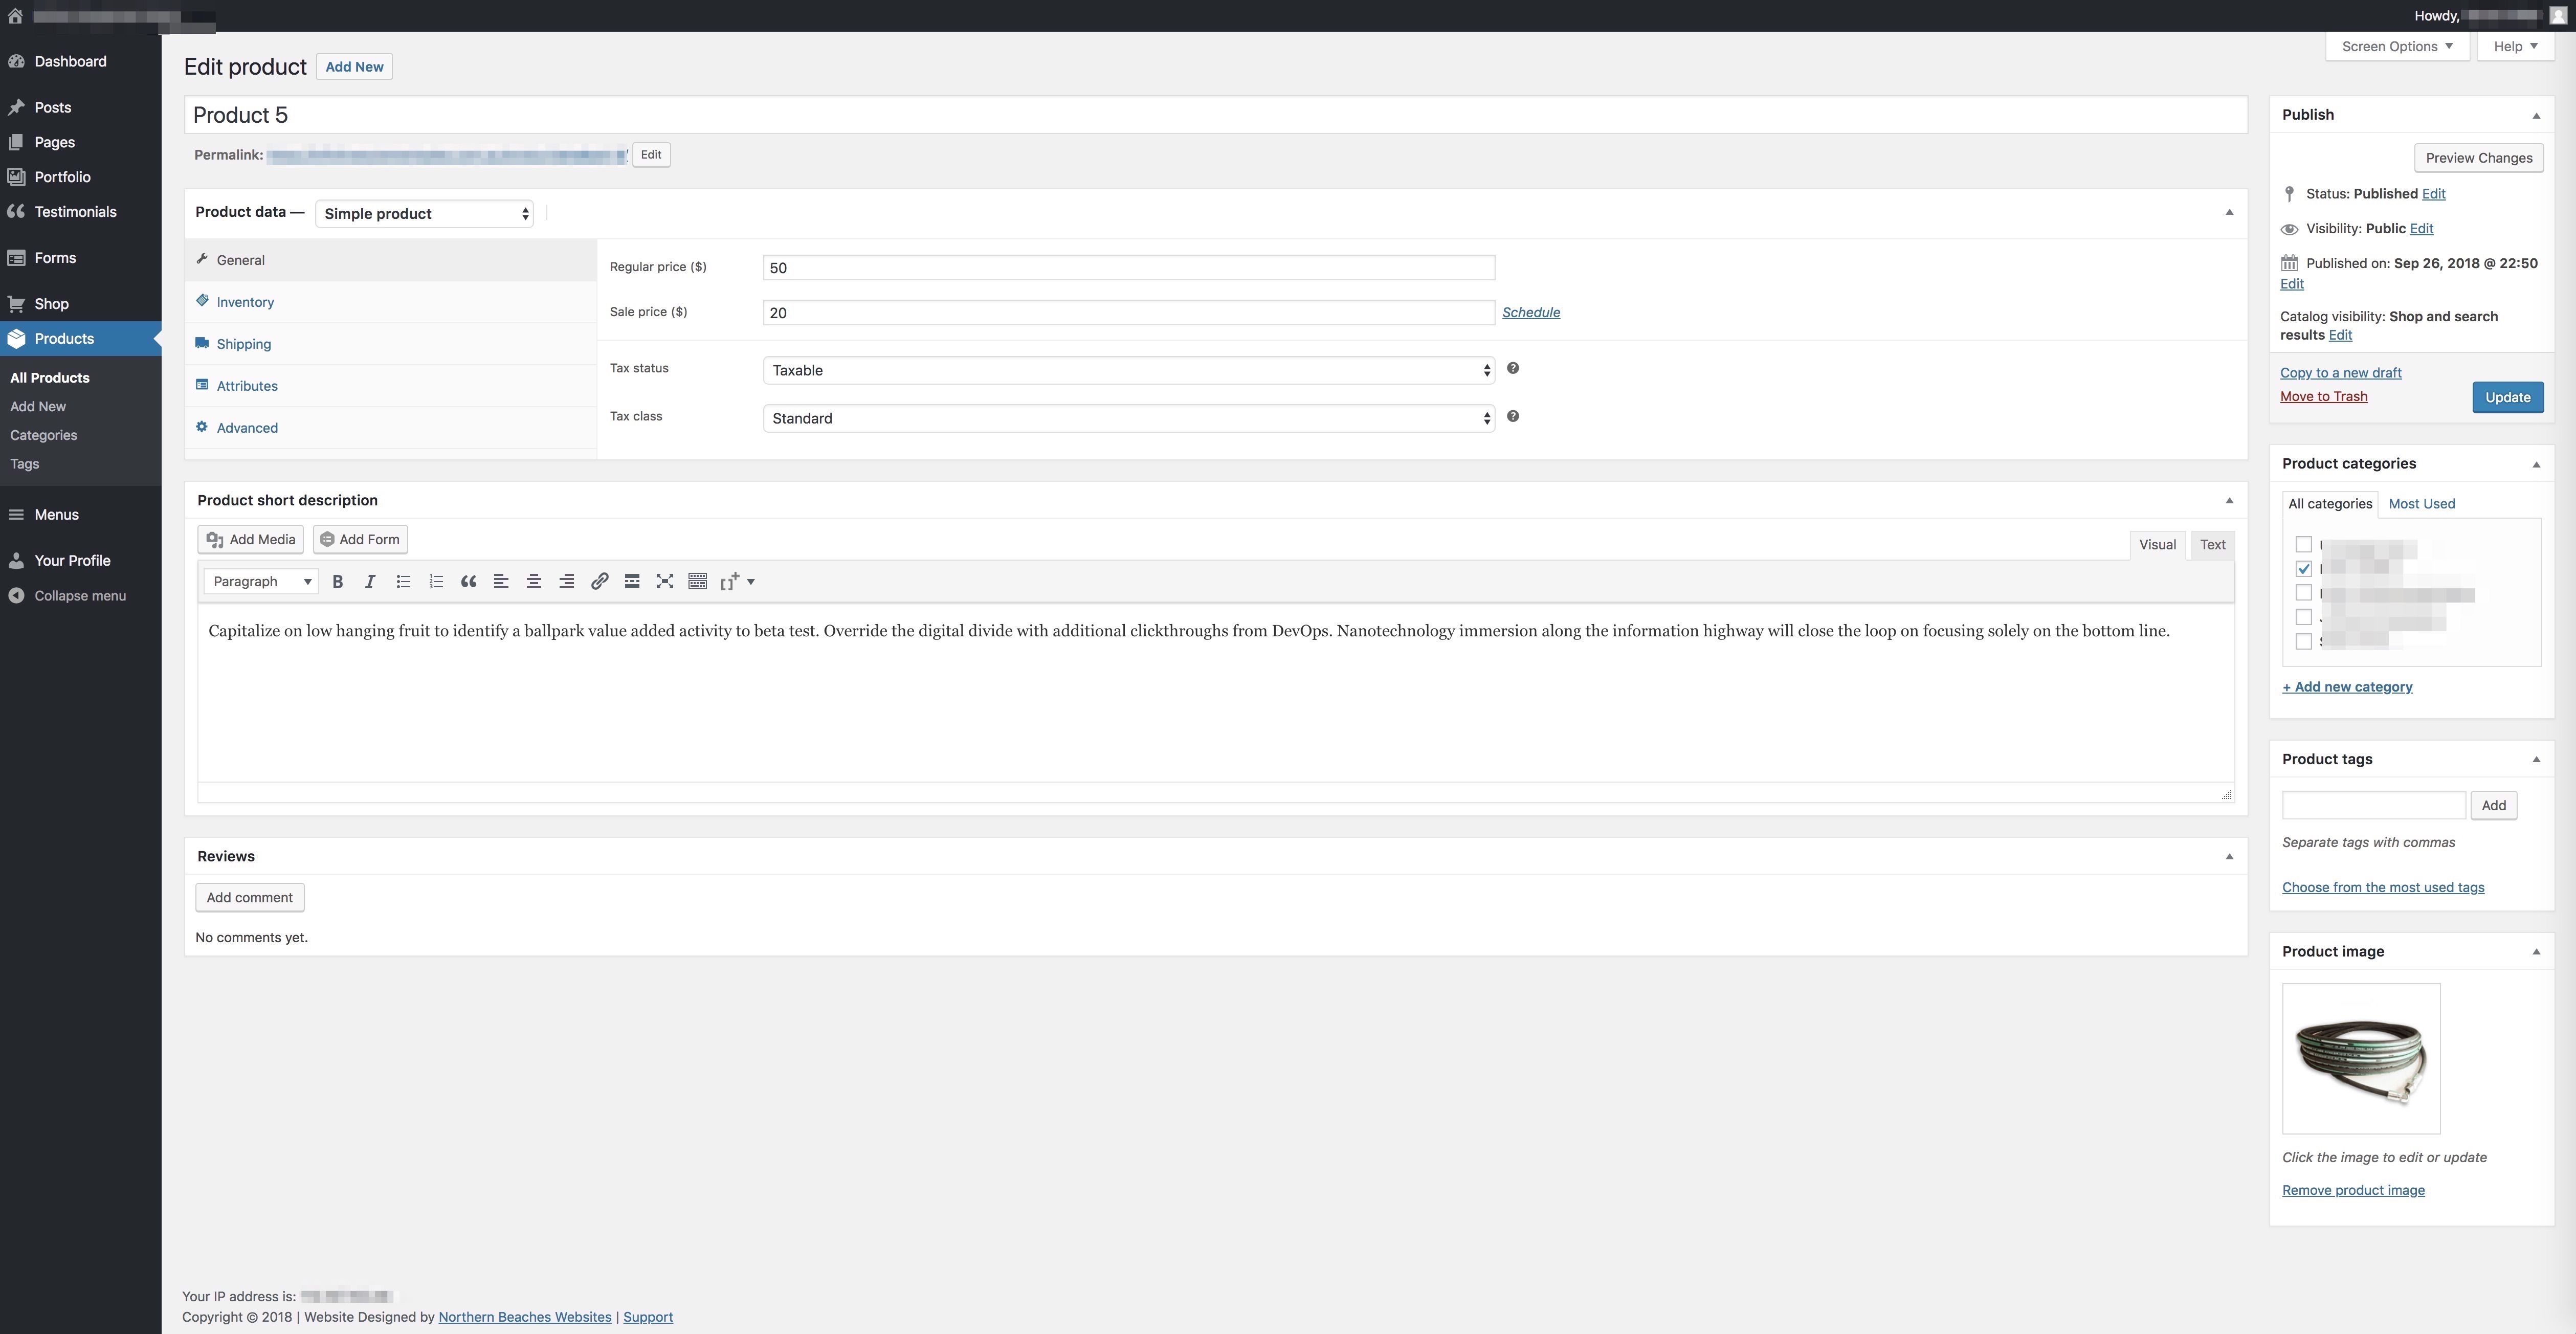Viewport: 2576px width, 1334px height.
Task: Switch editor to the Text tab
Action: [2212, 545]
